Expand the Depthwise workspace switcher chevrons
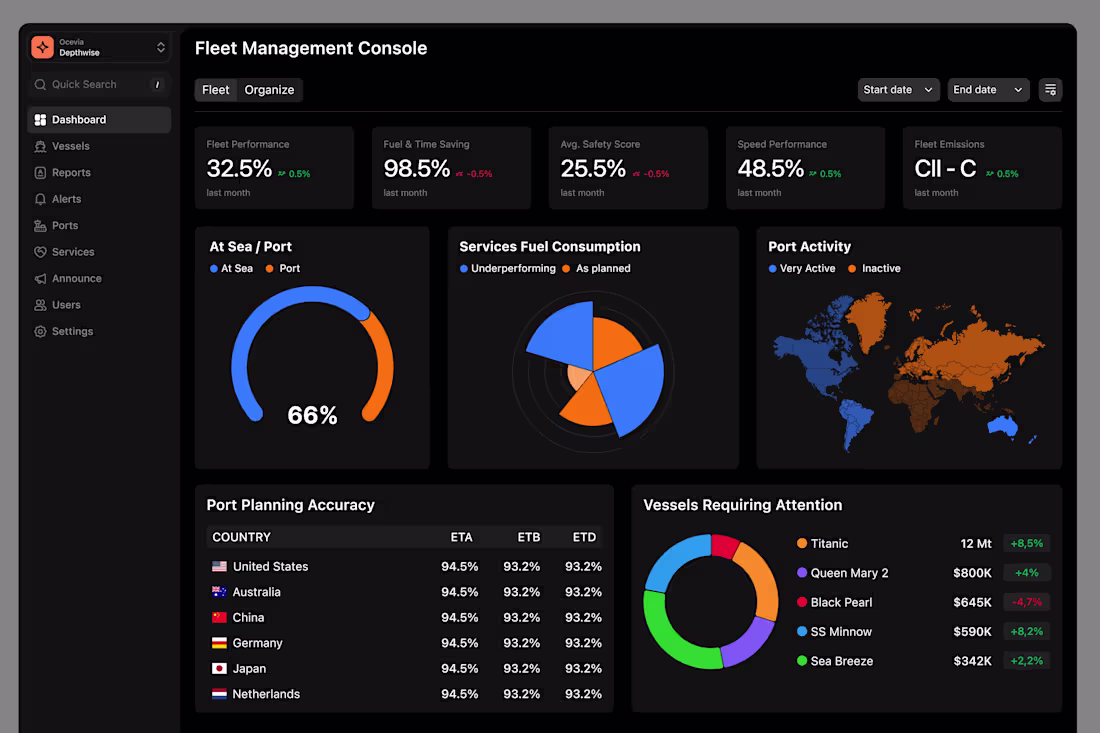Screen dimensions: 1100x733 pyautogui.click(x=161, y=47)
